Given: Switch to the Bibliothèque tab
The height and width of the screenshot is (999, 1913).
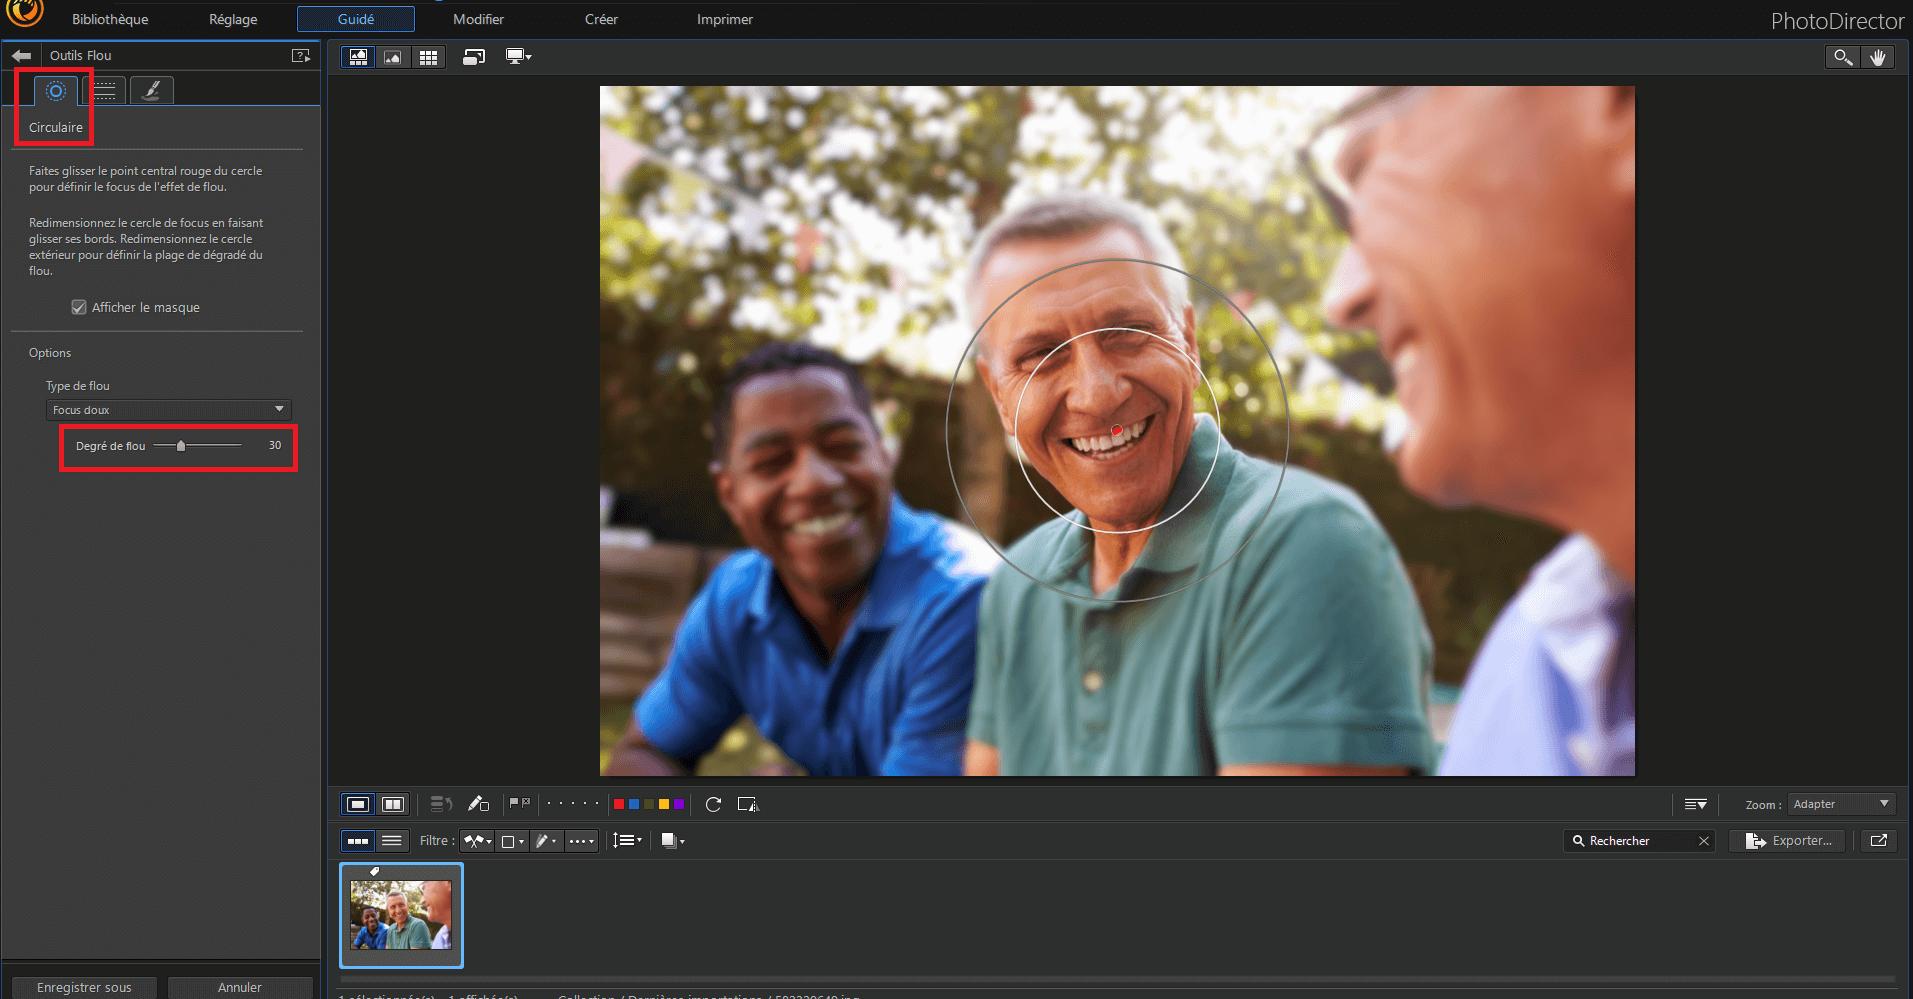Looking at the screenshot, I should [x=108, y=18].
